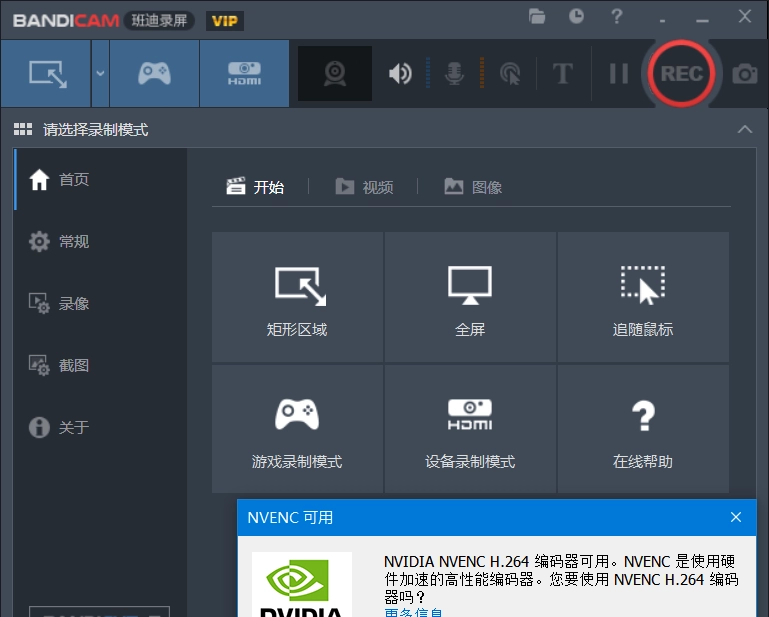Click the NVIDIA logo thumbnail

point(302,585)
